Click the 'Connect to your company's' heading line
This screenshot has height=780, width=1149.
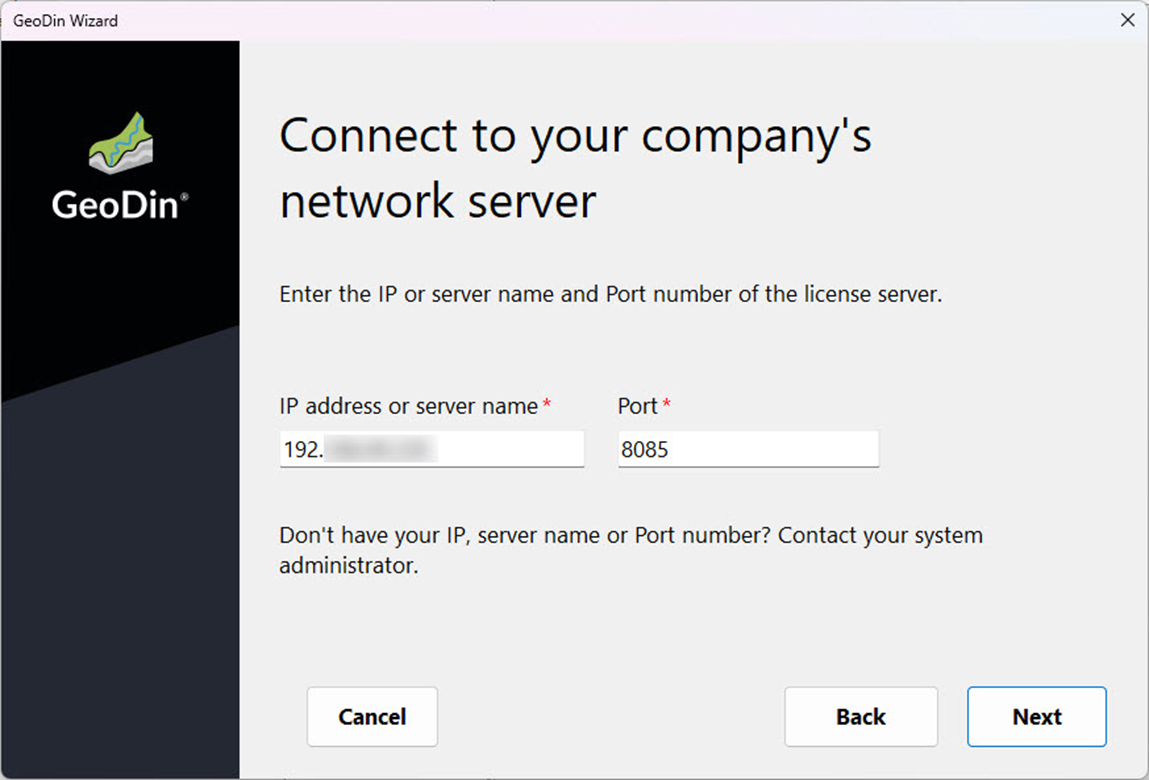(575, 136)
